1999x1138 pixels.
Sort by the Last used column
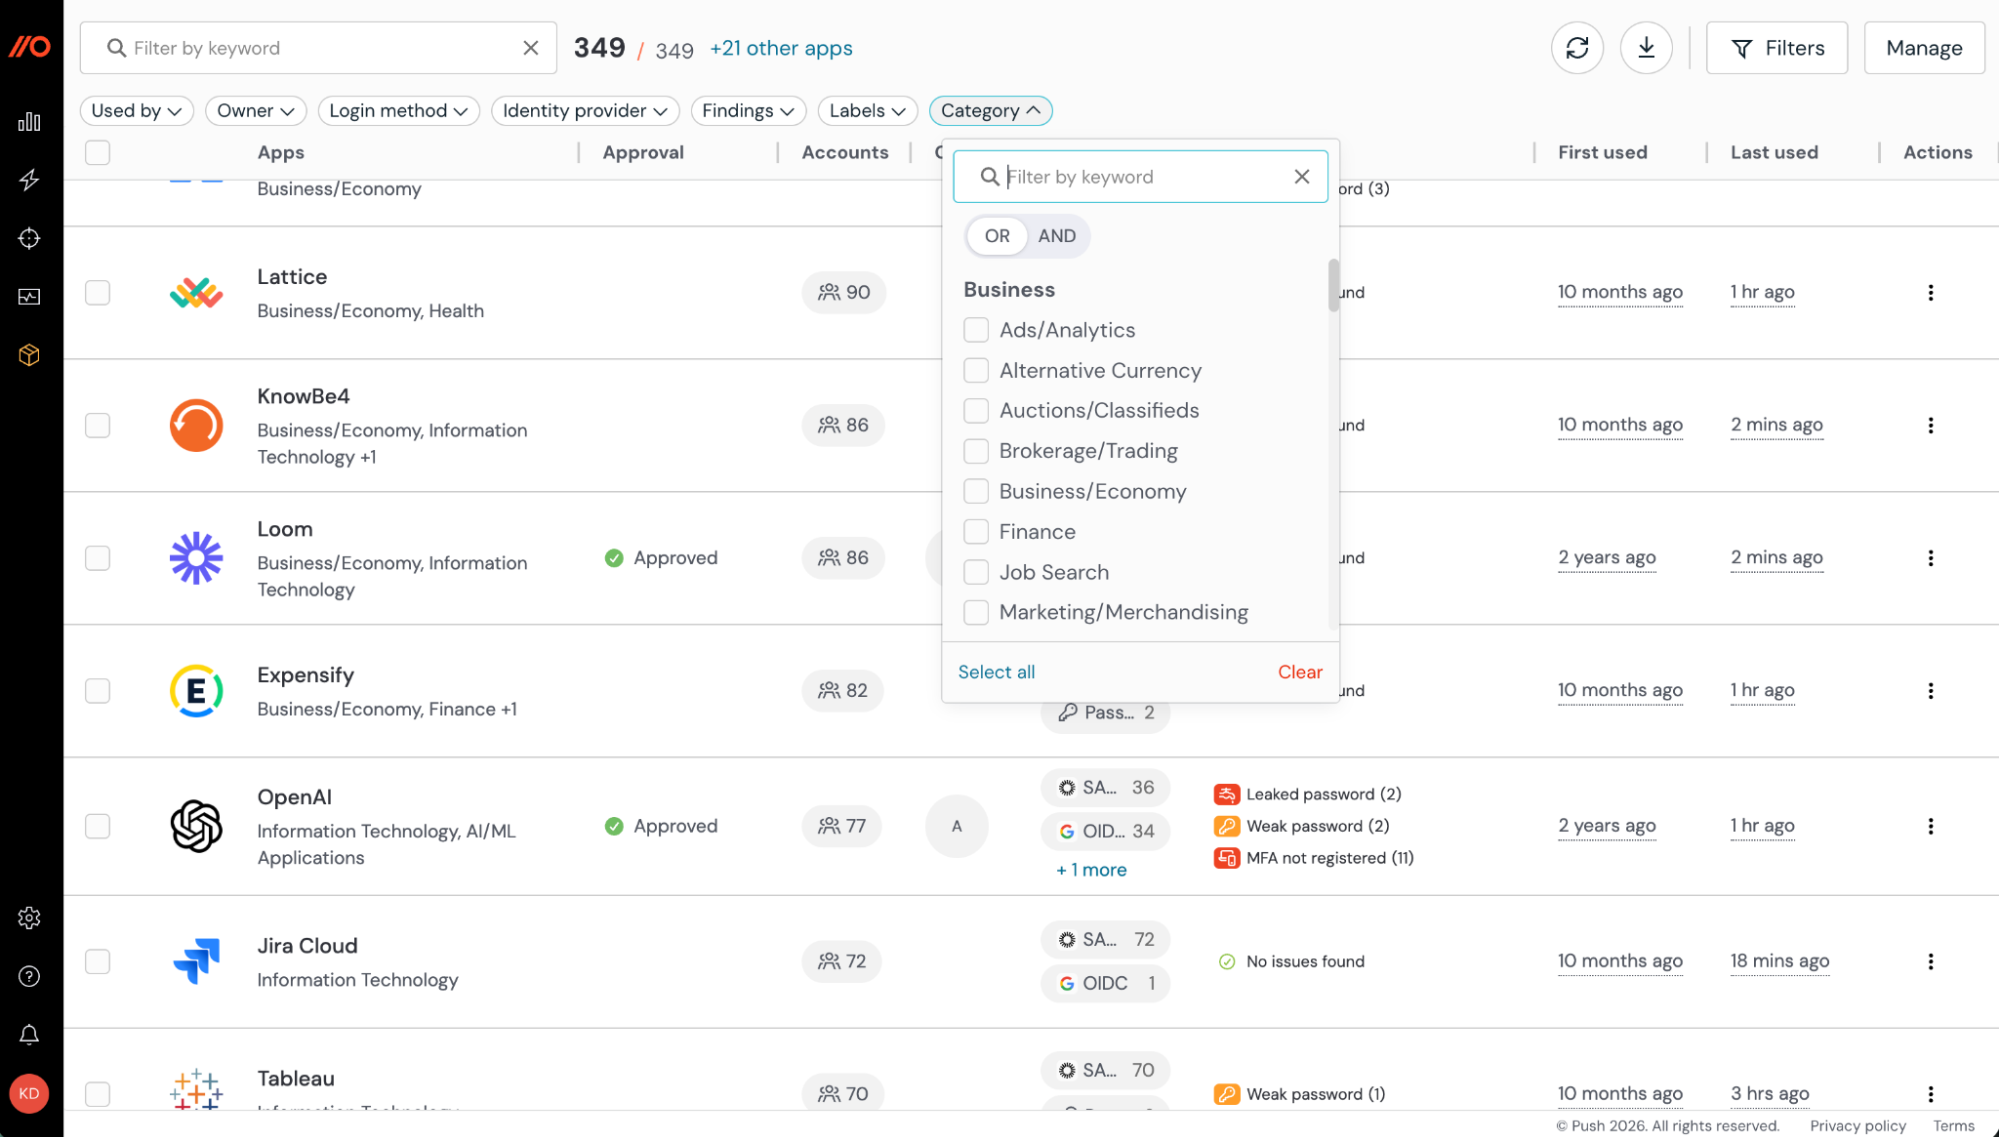[x=1774, y=153]
